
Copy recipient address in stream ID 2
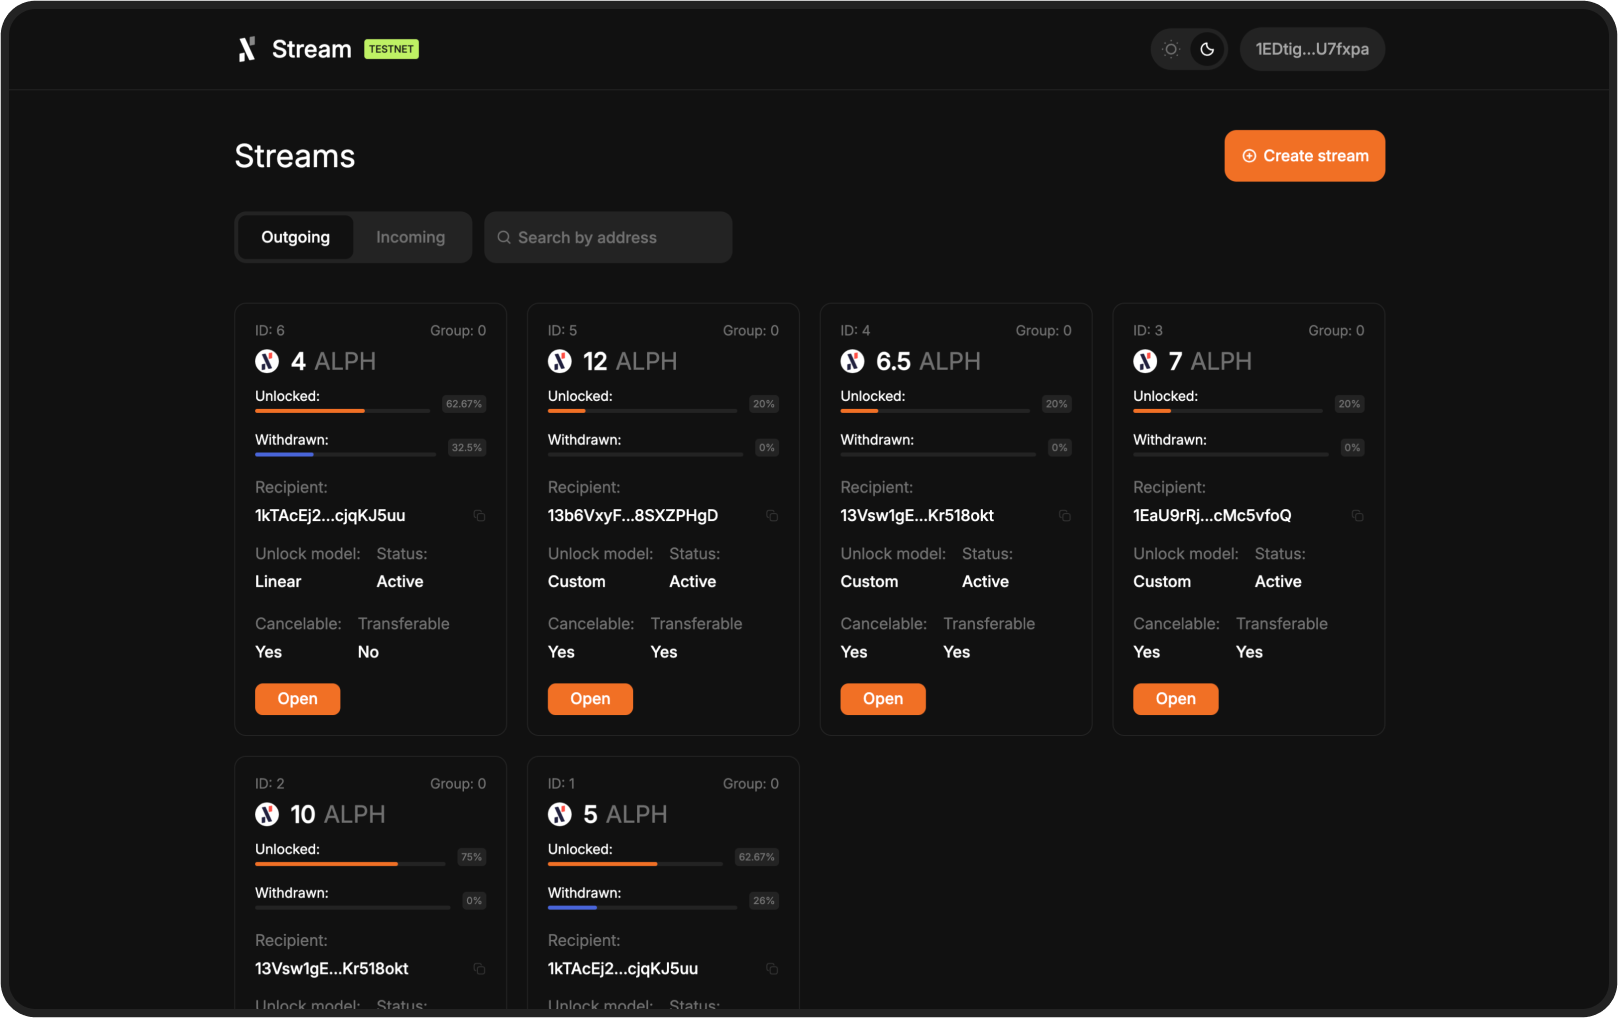tap(479, 969)
